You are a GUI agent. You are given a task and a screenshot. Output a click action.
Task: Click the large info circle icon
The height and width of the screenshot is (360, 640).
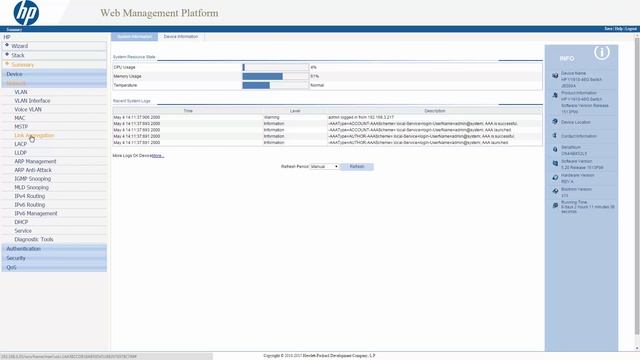(602, 52)
